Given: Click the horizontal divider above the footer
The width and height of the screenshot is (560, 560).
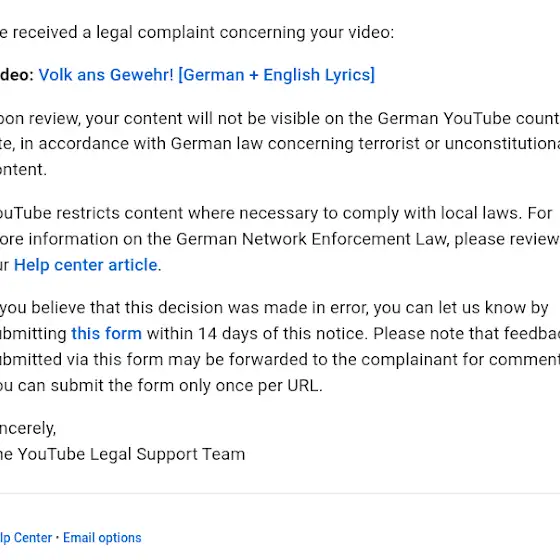Looking at the screenshot, I should coord(280,494).
